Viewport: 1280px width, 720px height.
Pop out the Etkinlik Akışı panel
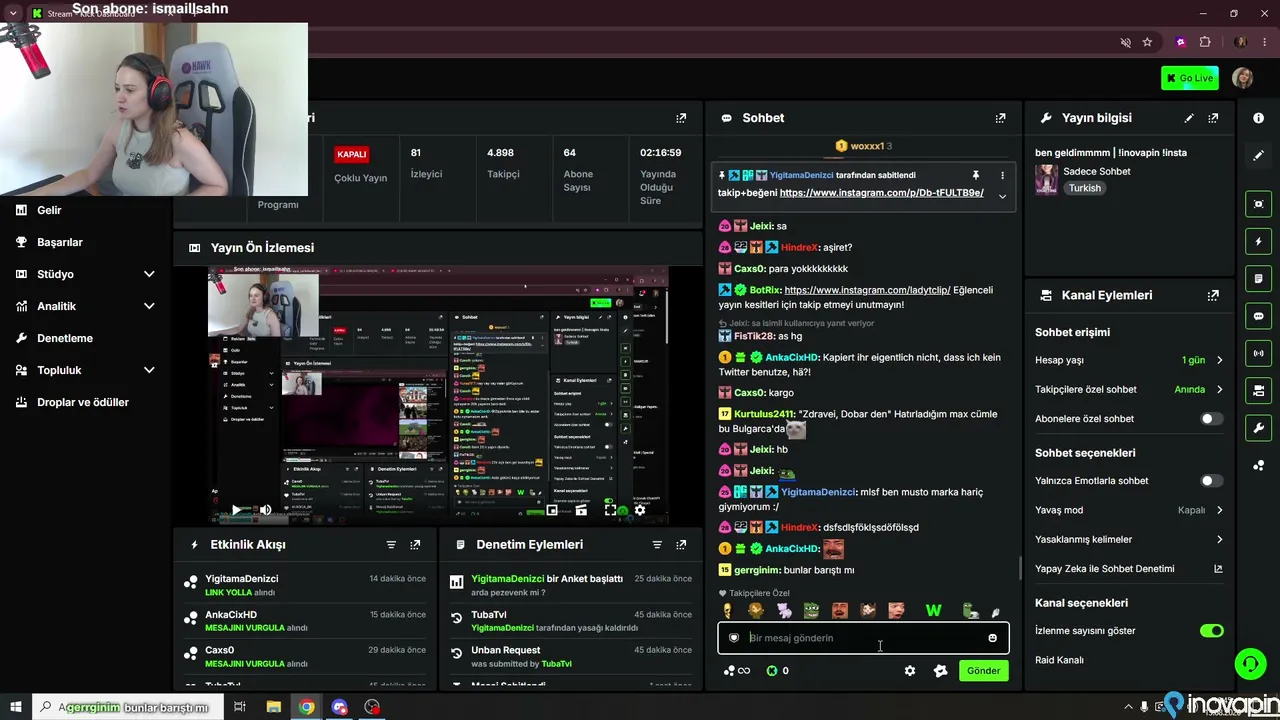(x=415, y=545)
